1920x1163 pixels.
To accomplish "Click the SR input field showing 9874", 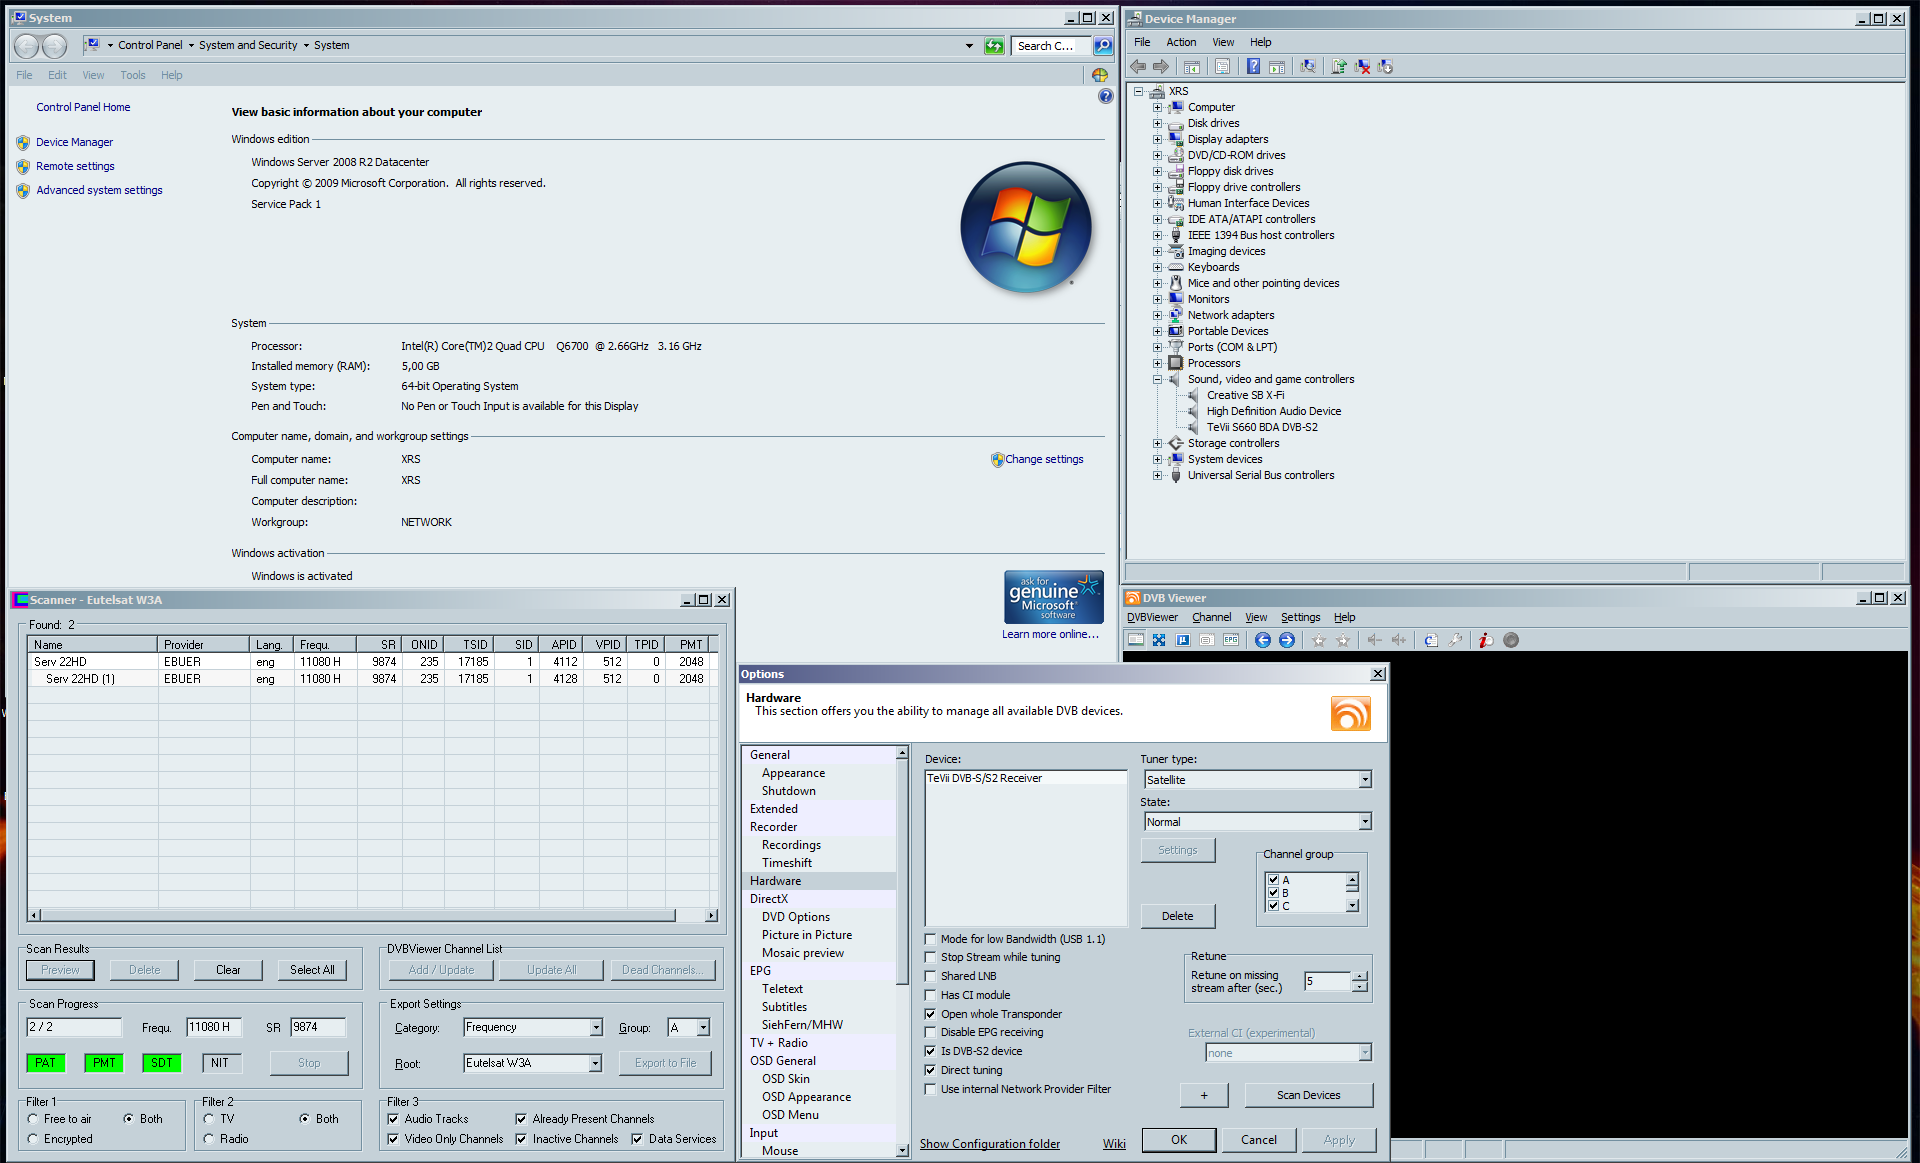I will click(x=318, y=1027).
